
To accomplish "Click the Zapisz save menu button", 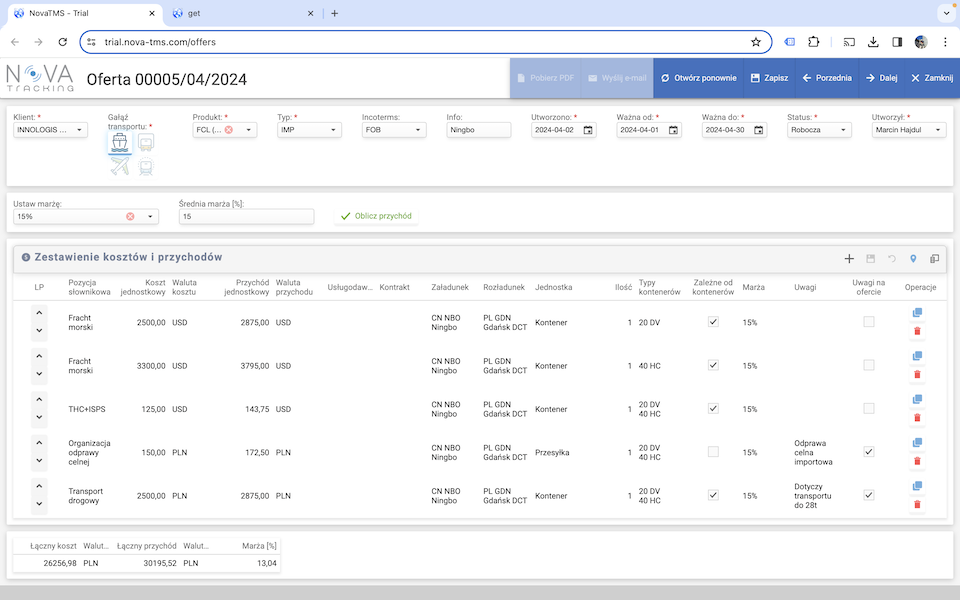I will pyautogui.click(x=768, y=78).
